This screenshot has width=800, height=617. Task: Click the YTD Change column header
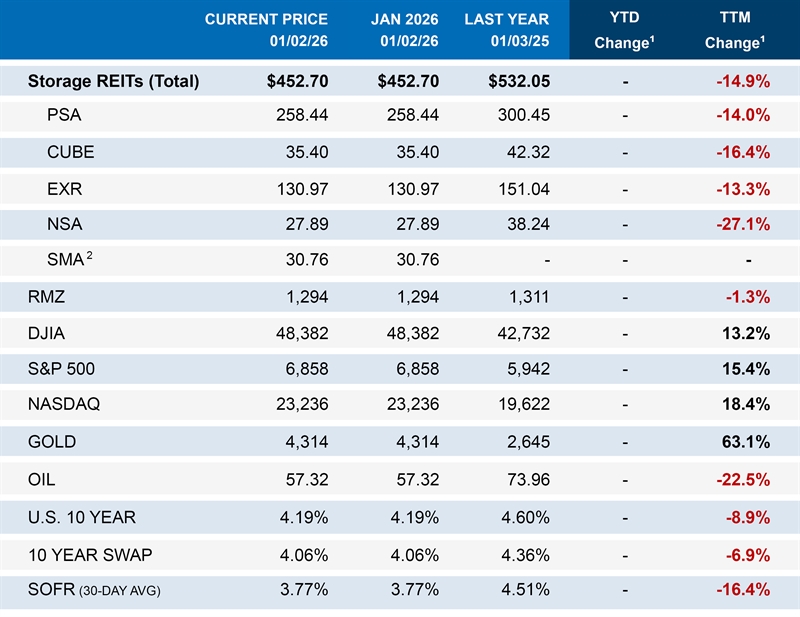click(x=625, y=30)
